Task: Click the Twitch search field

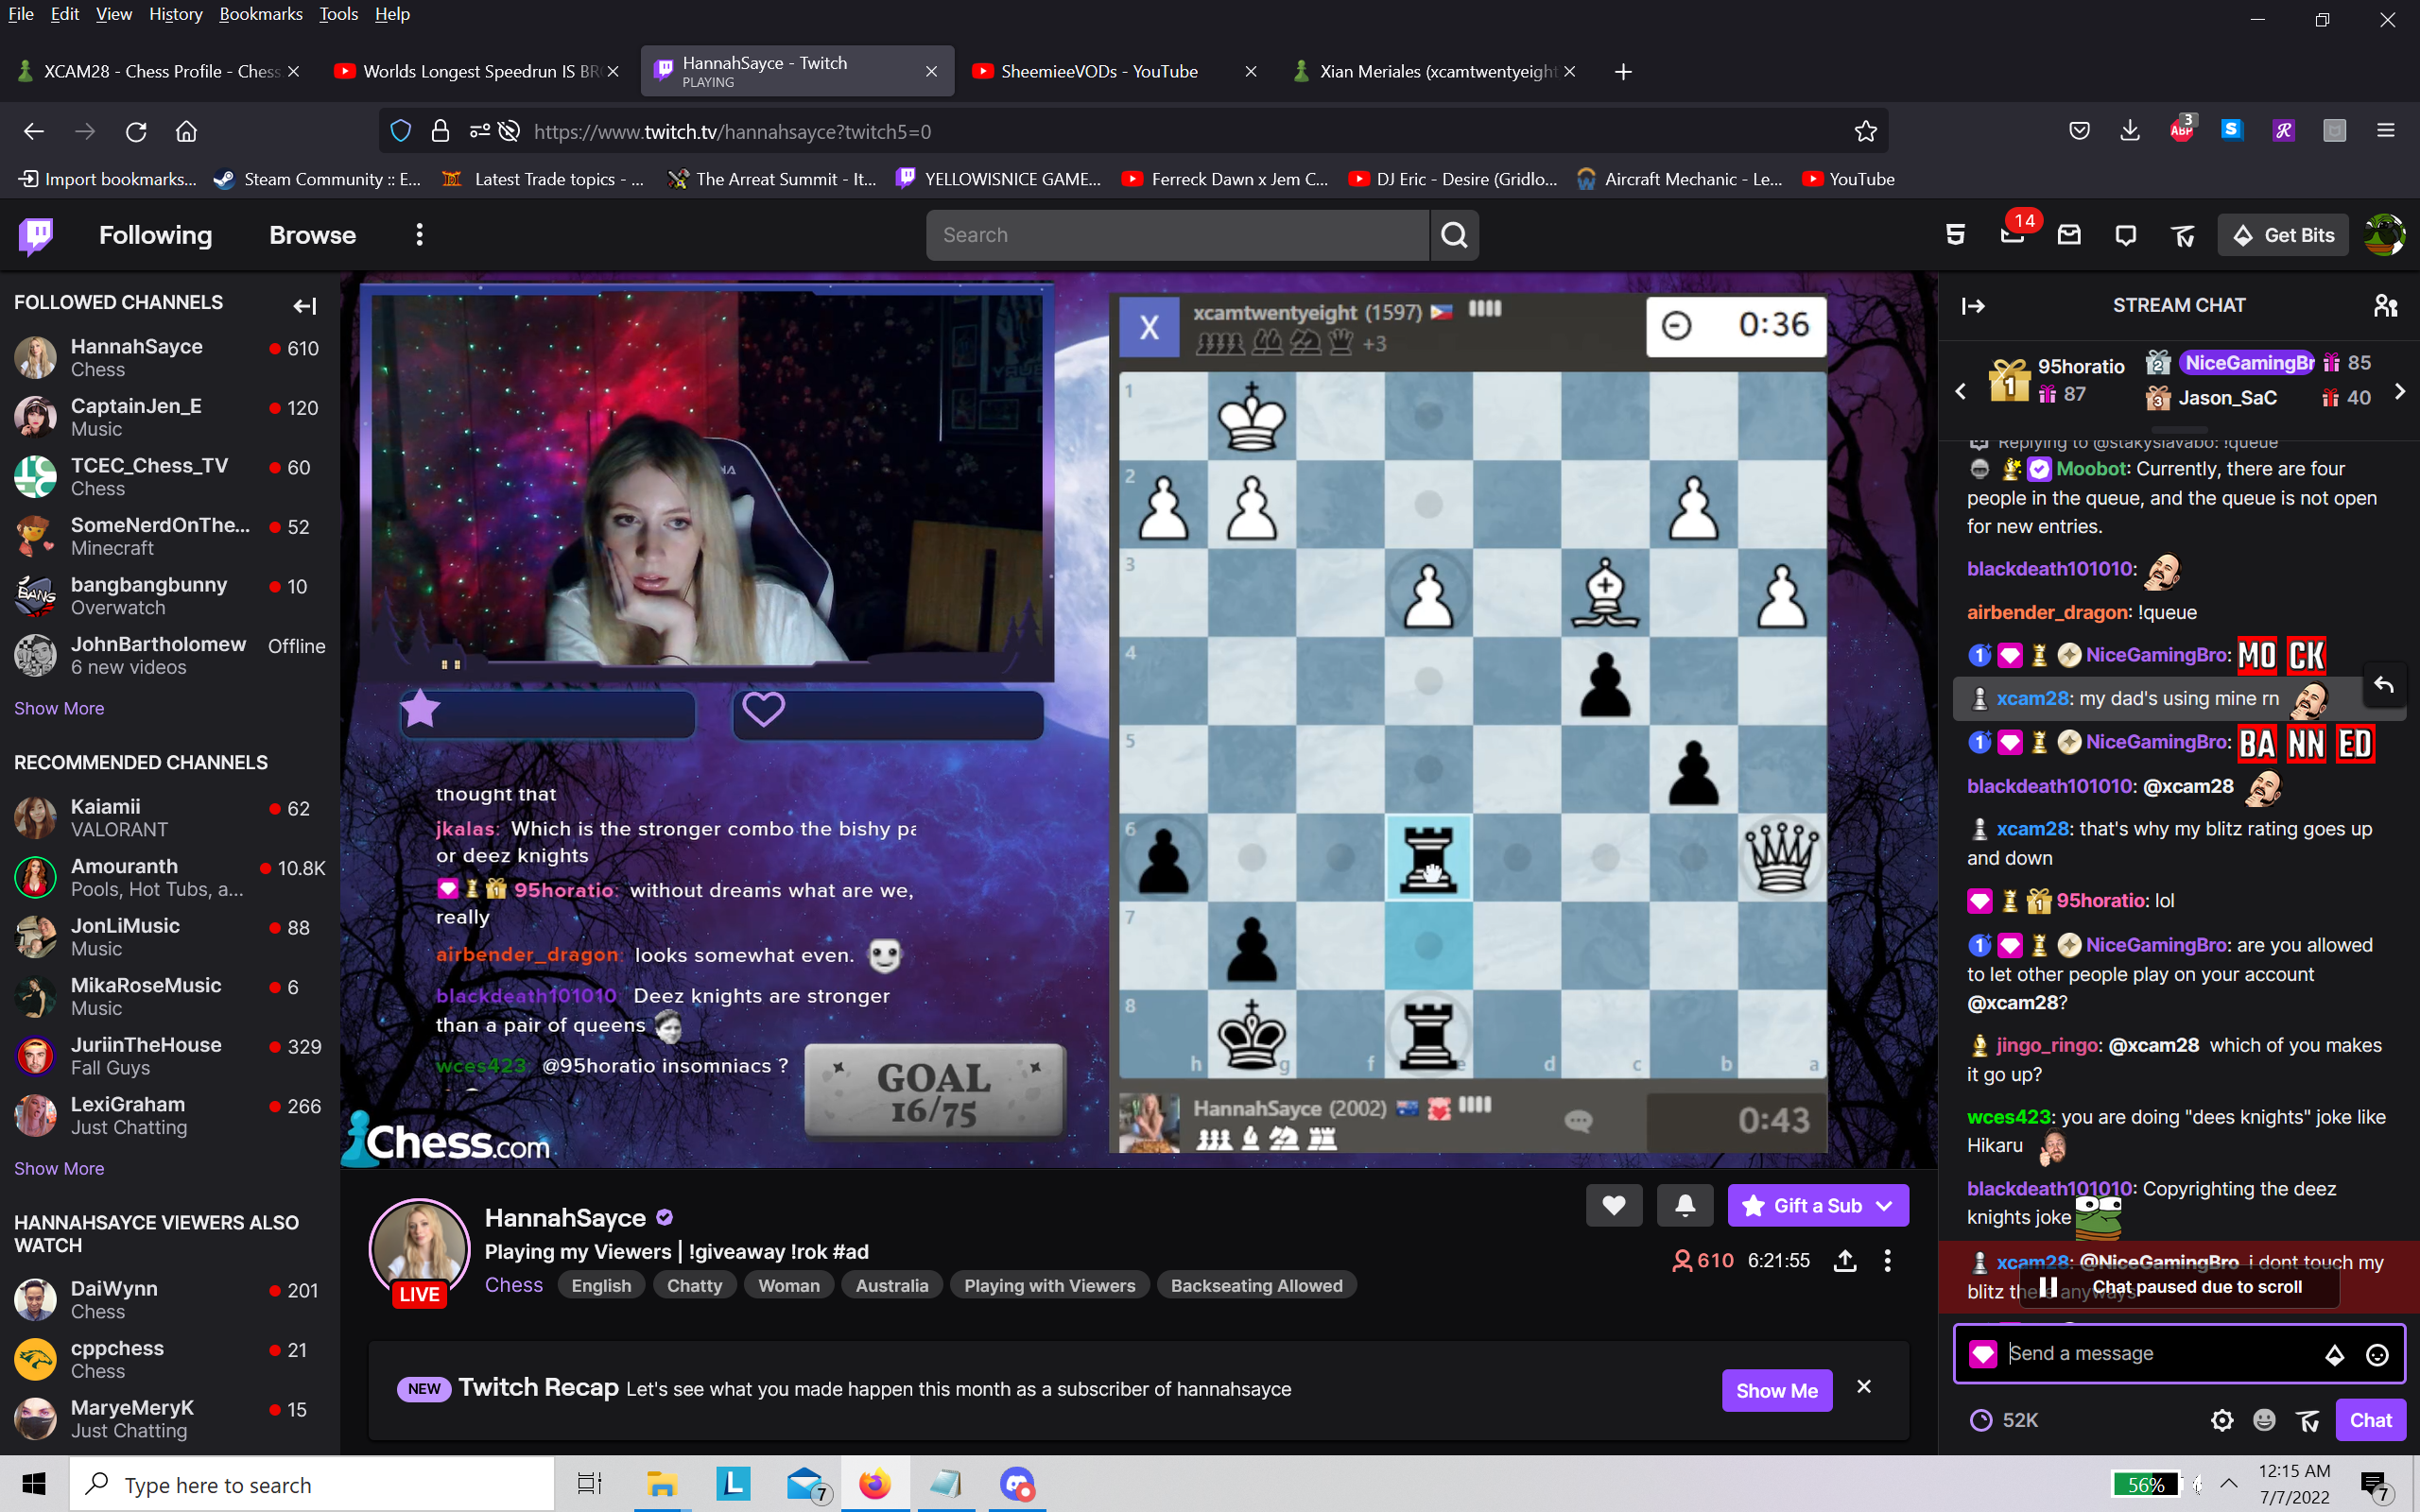Action: coord(1177,235)
